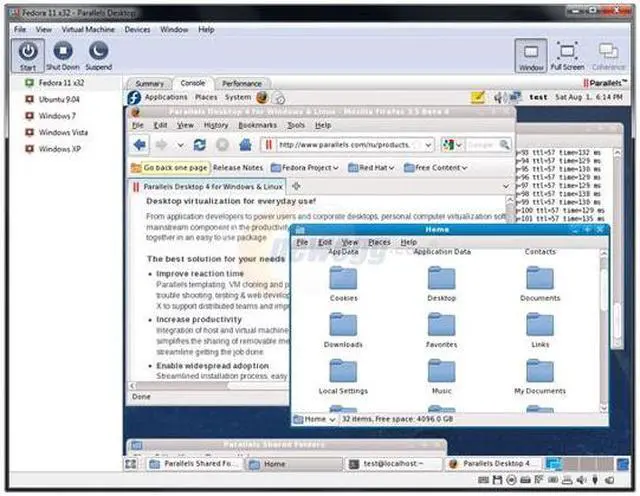Screen dimensions: 640x496
Task: Open the Home location dropdown in status bar
Action: click(315, 419)
